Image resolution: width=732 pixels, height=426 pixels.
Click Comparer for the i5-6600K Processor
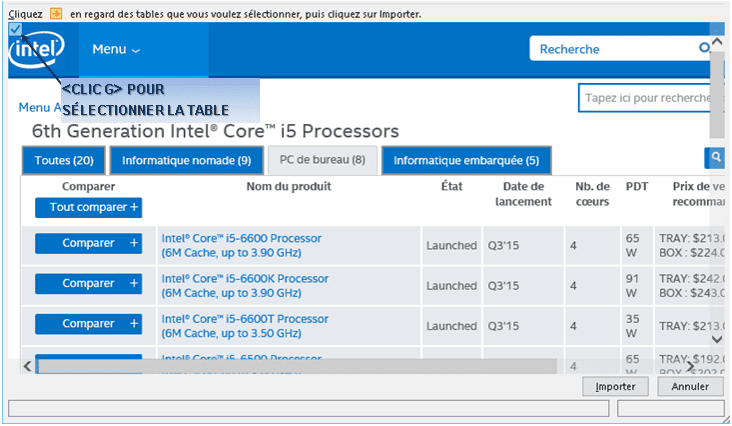point(89,283)
